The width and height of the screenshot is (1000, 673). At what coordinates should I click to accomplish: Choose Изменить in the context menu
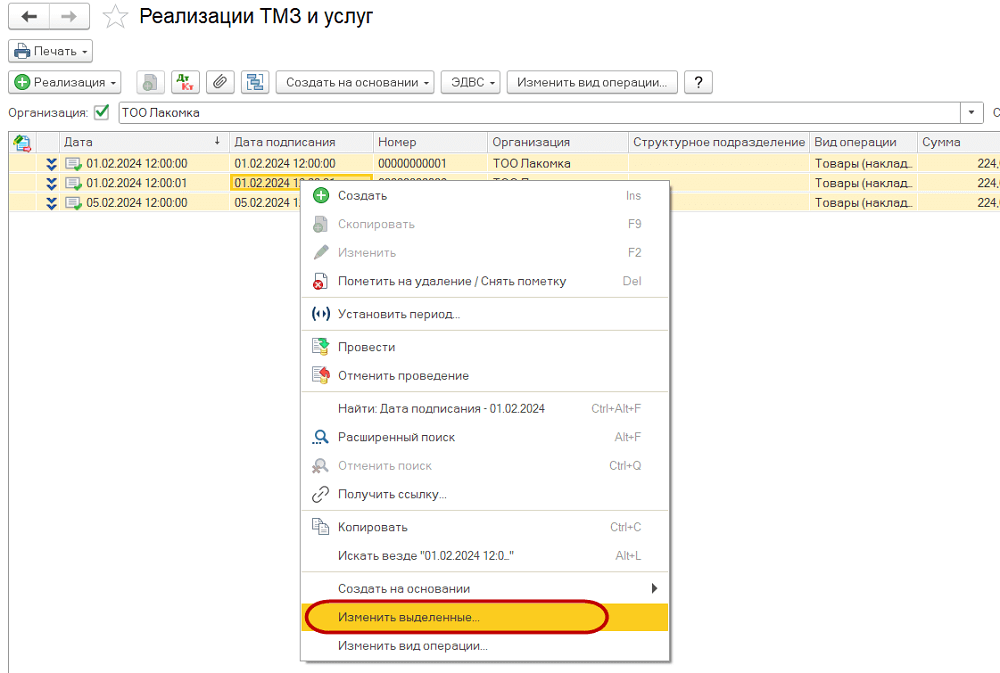[x=485, y=253]
